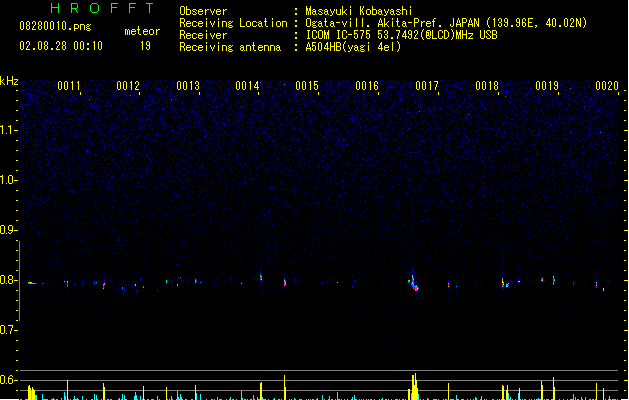629x400 pixels.
Task: Click the 0013 time marker
Action: pyautogui.click(x=188, y=86)
